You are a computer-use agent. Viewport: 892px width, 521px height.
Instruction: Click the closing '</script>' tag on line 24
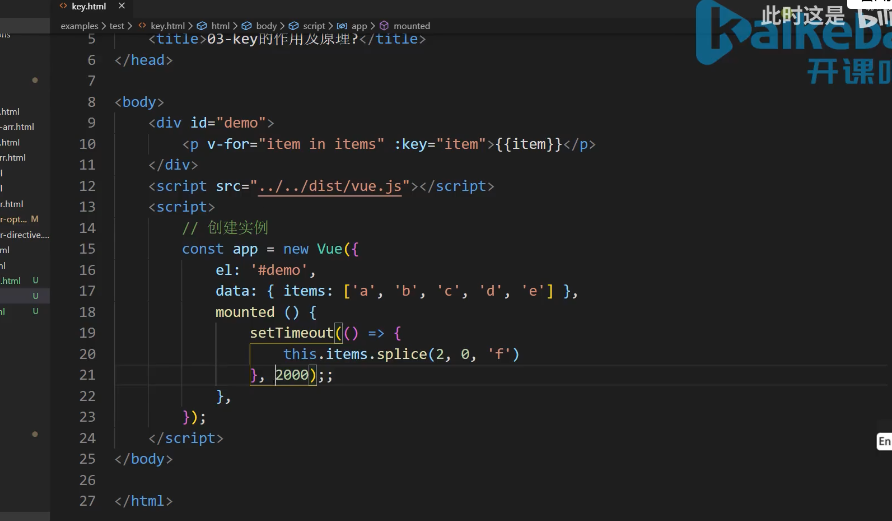point(186,438)
